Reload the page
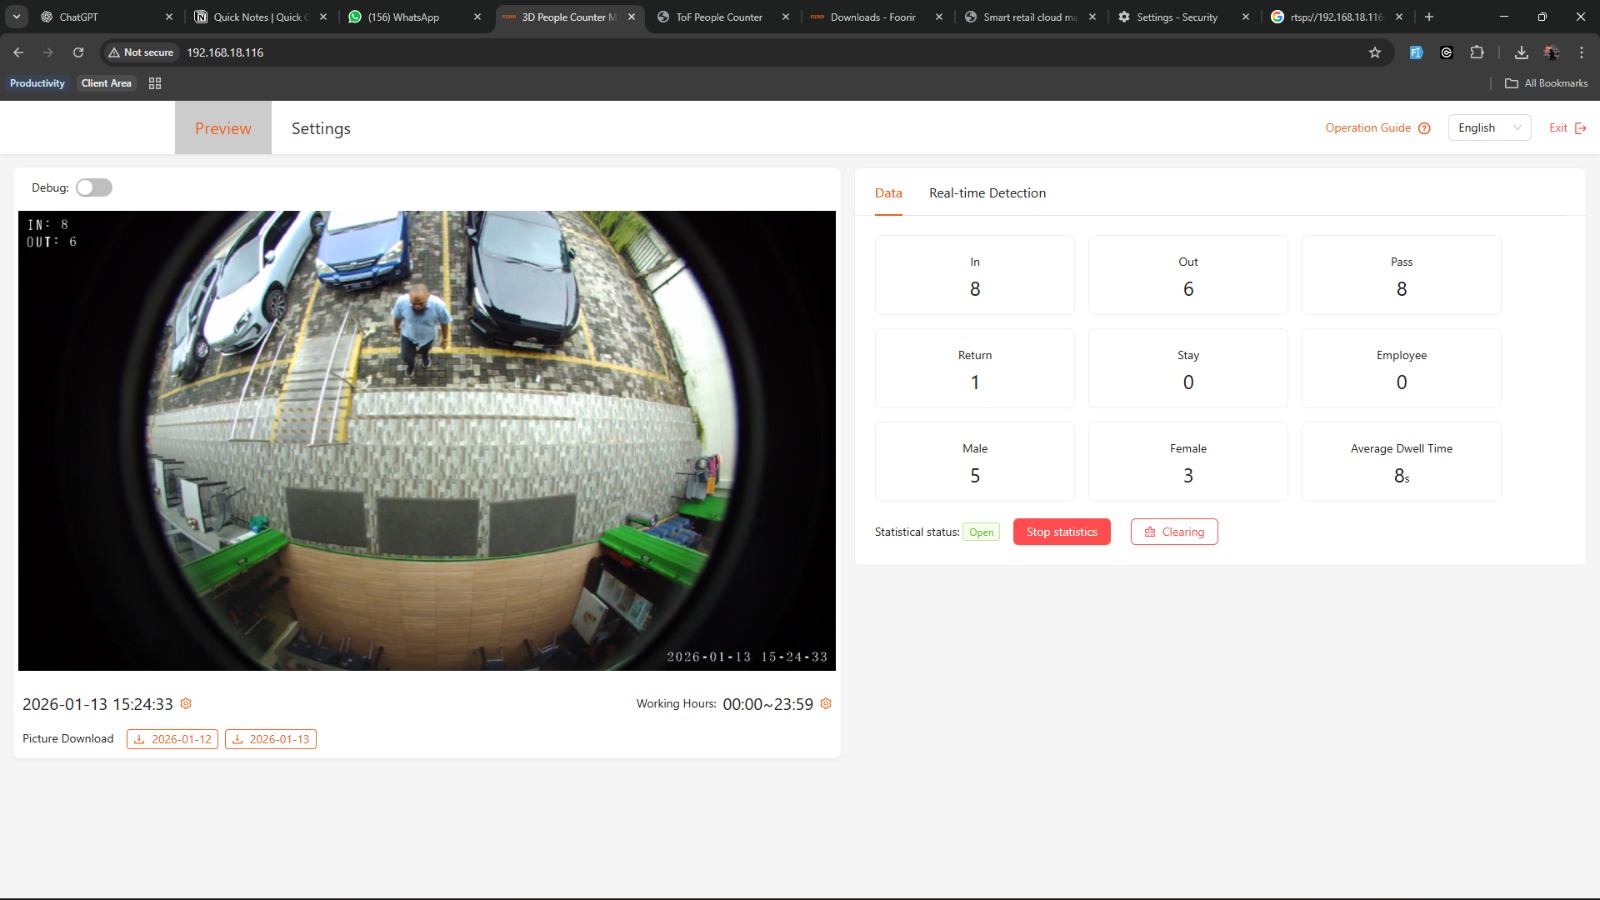Screen dimensions: 1600x900 coord(78,52)
